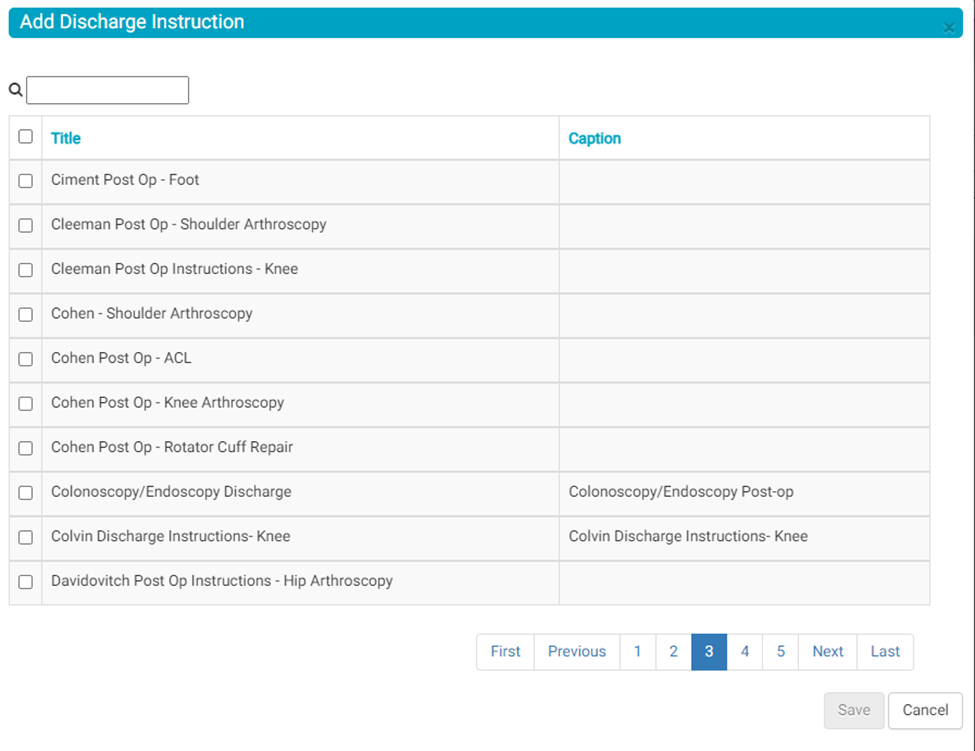Click the search magnifier icon

pos(16,90)
